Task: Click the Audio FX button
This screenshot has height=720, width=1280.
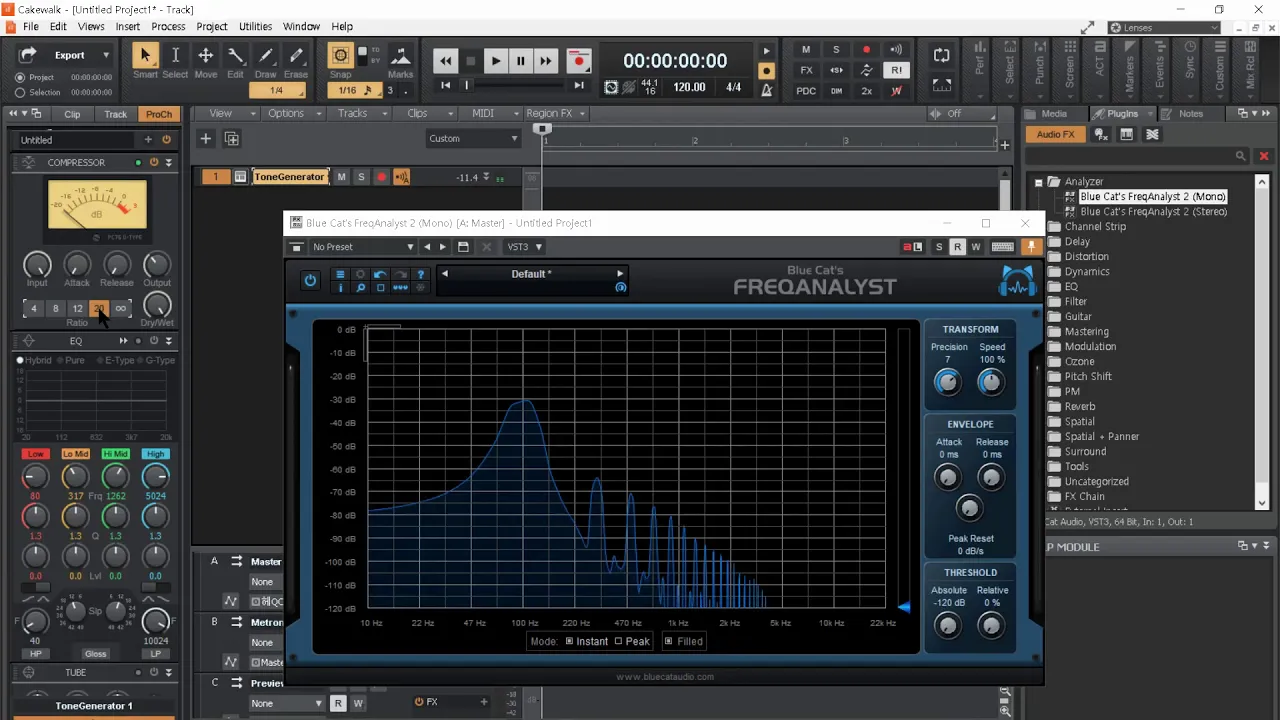Action: (1056, 135)
